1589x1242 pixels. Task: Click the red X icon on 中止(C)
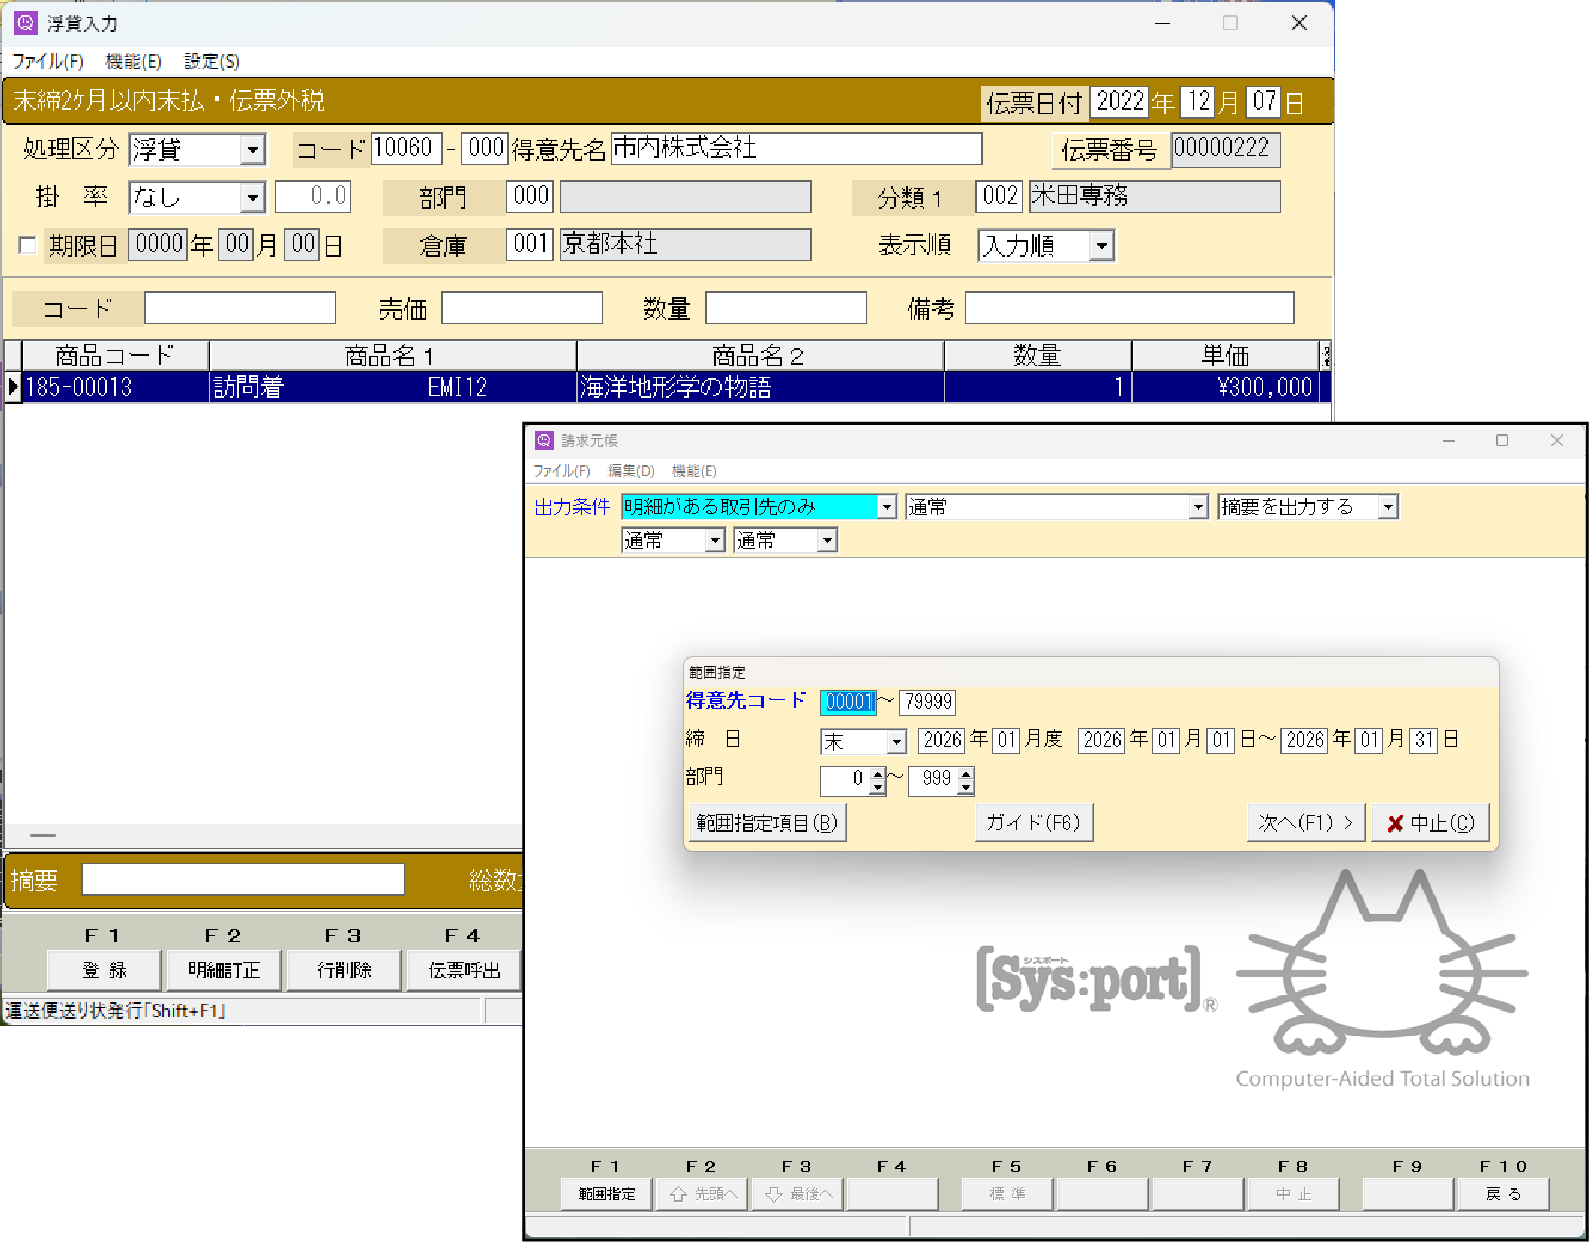click(x=1395, y=823)
